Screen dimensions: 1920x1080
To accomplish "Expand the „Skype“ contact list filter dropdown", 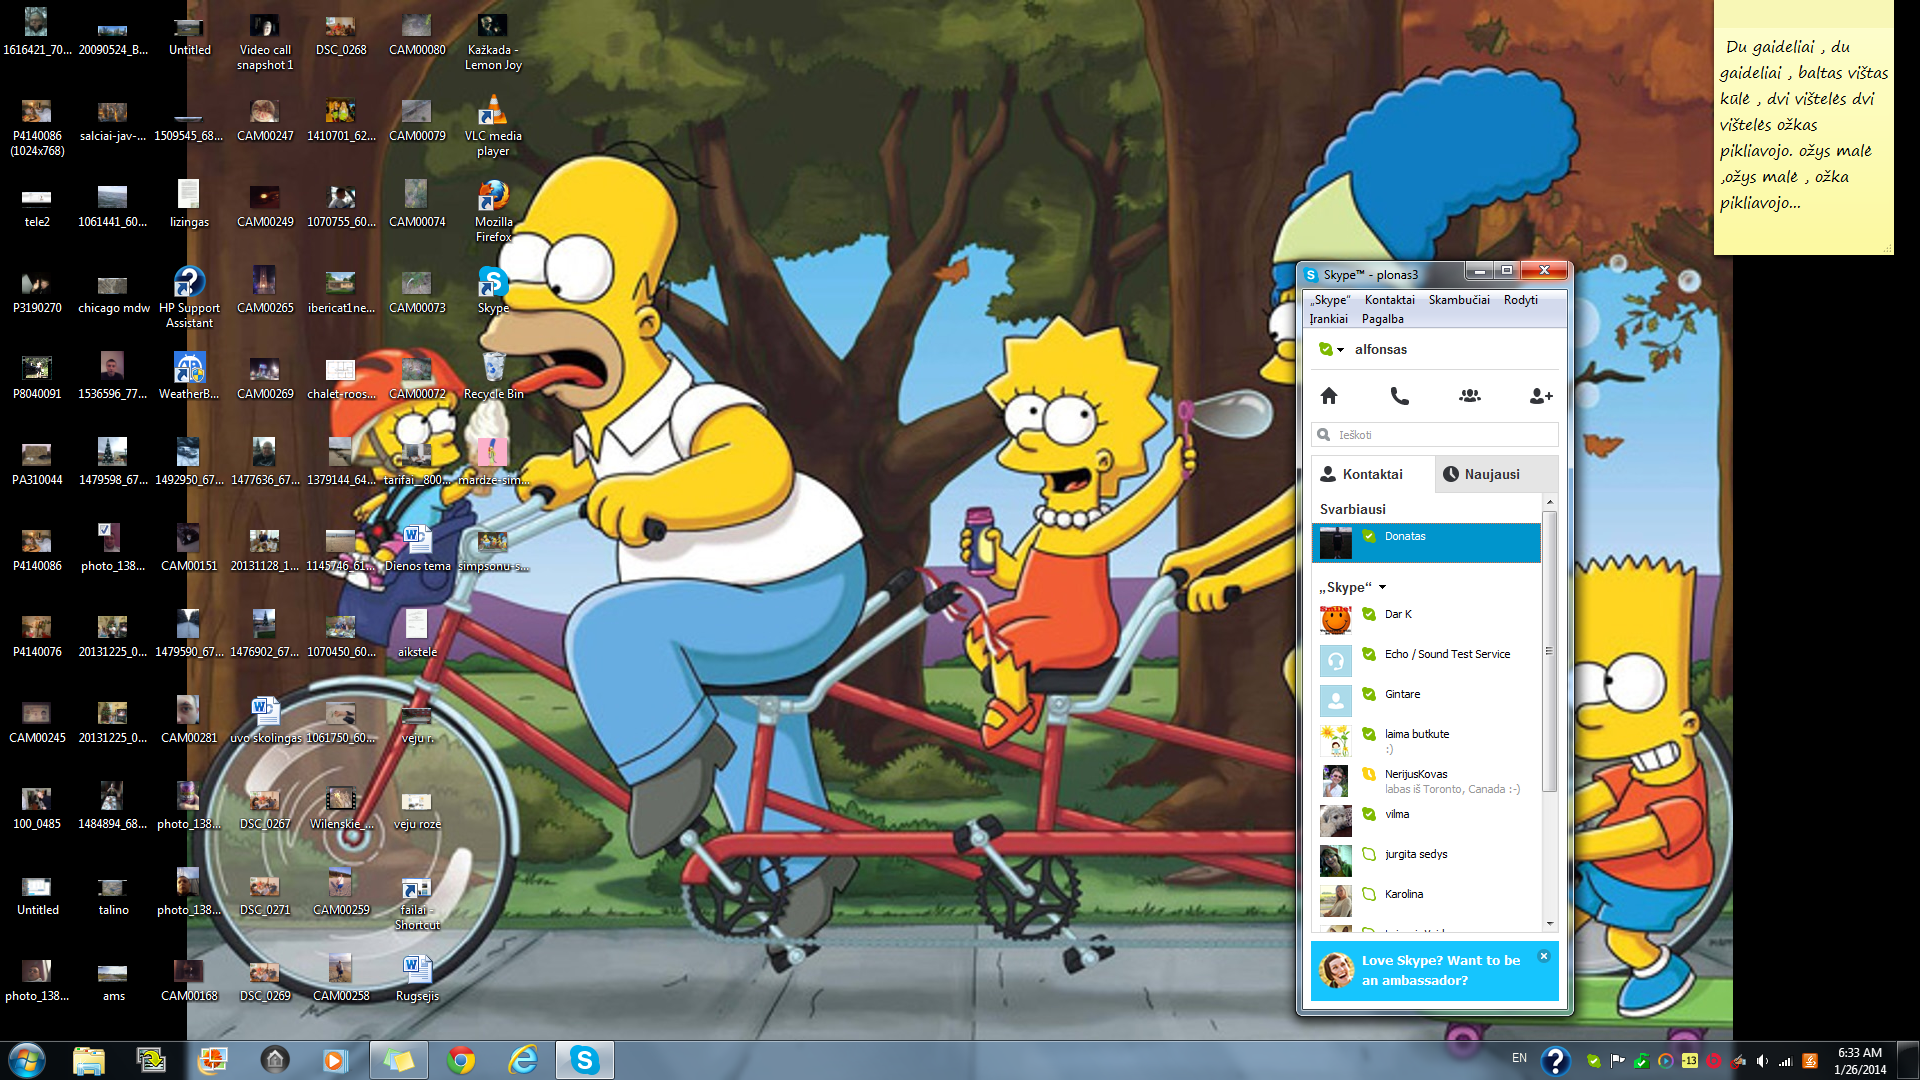I will click(x=1383, y=587).
